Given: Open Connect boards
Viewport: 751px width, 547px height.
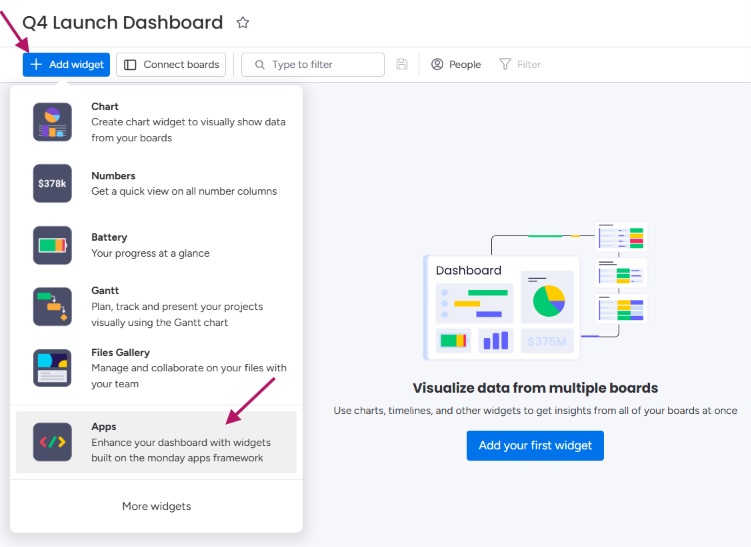Looking at the screenshot, I should 171,65.
